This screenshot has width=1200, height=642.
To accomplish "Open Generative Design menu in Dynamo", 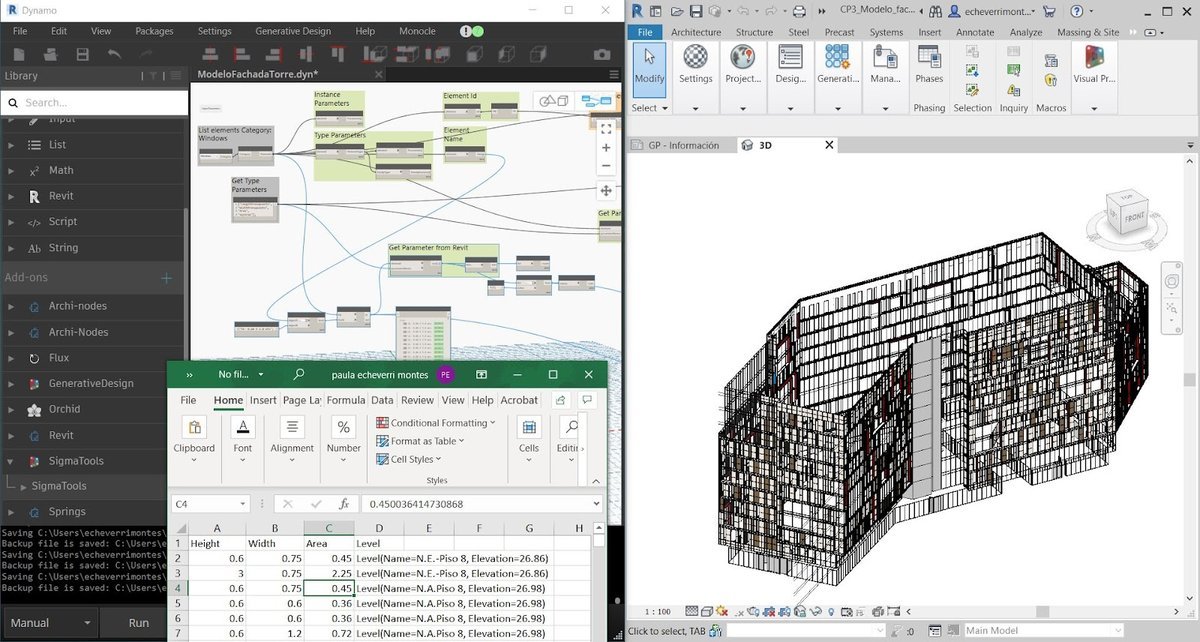I will tap(292, 31).
